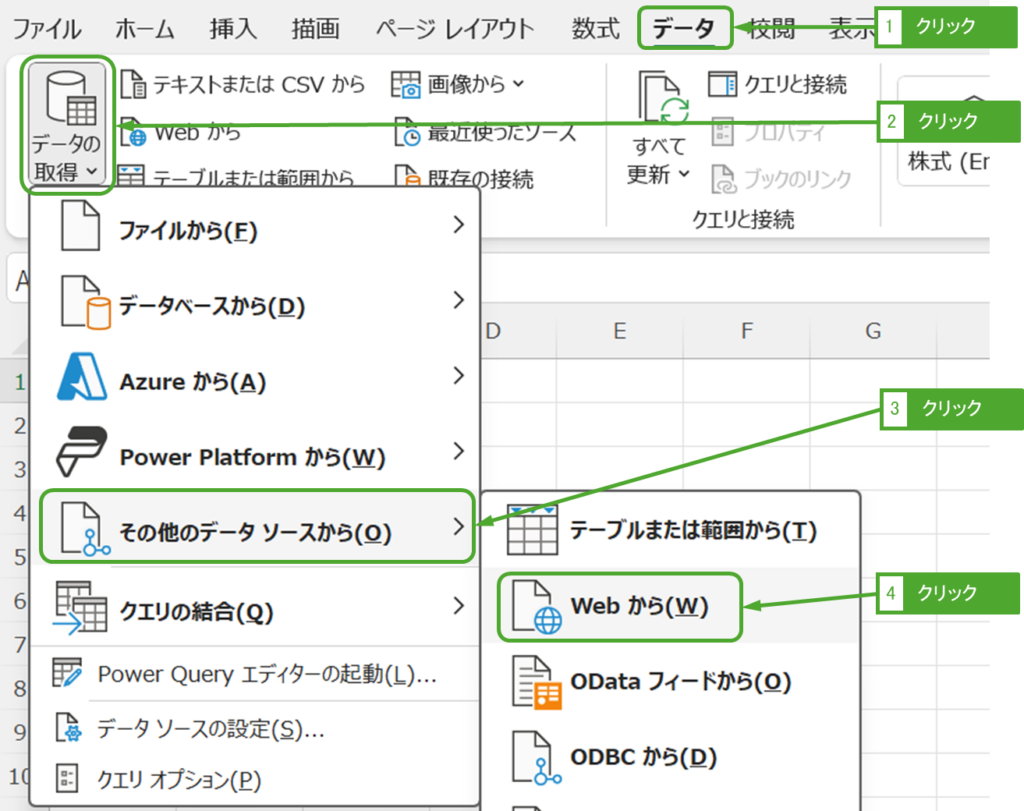
Task: Open the 挿入 ribbon tab
Action: click(233, 29)
